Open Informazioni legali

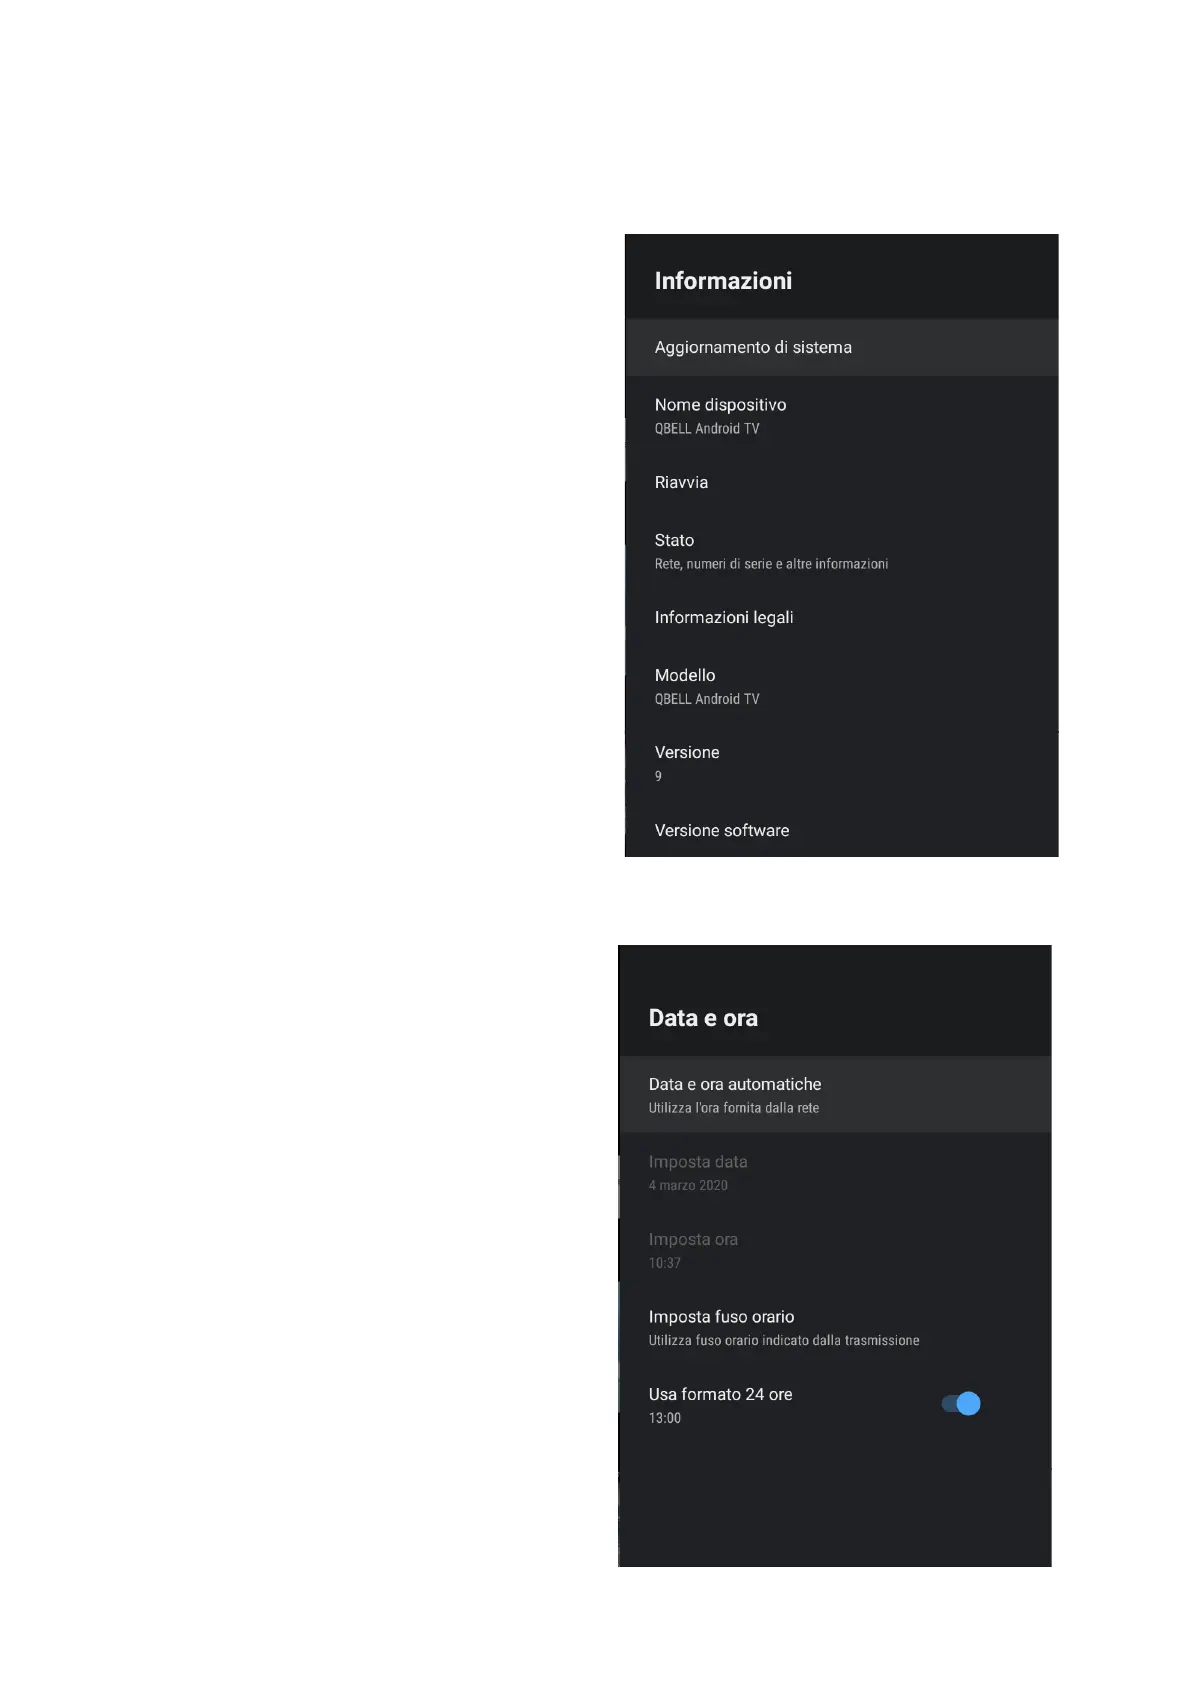(841, 617)
